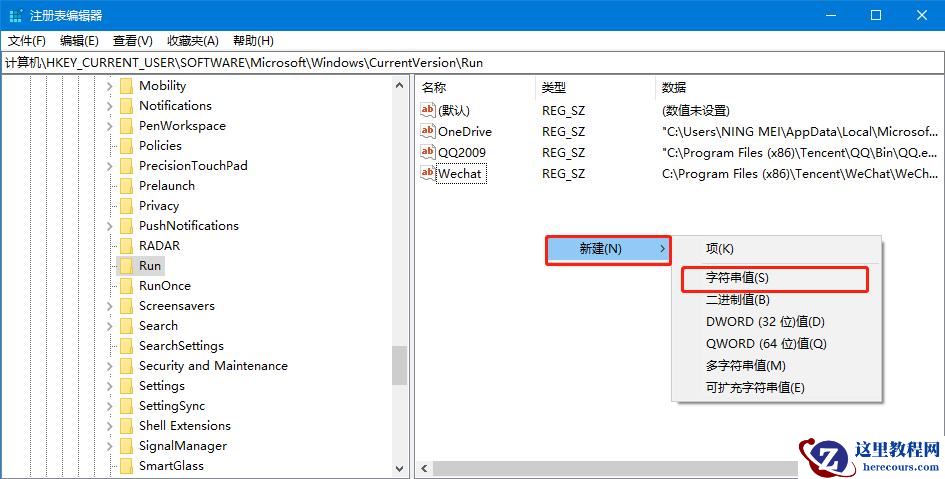The height and width of the screenshot is (479, 945).
Task: Click the Search folder icon
Action: (126, 326)
